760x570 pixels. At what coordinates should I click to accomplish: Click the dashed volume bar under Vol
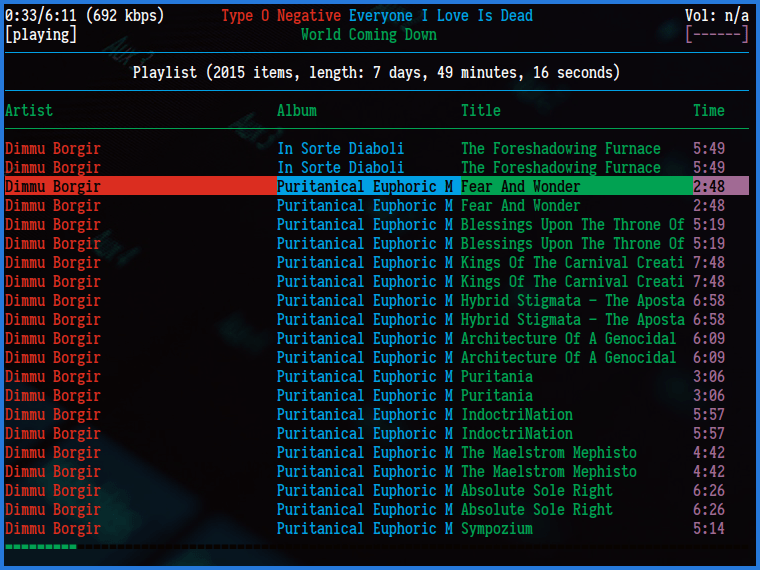717,35
